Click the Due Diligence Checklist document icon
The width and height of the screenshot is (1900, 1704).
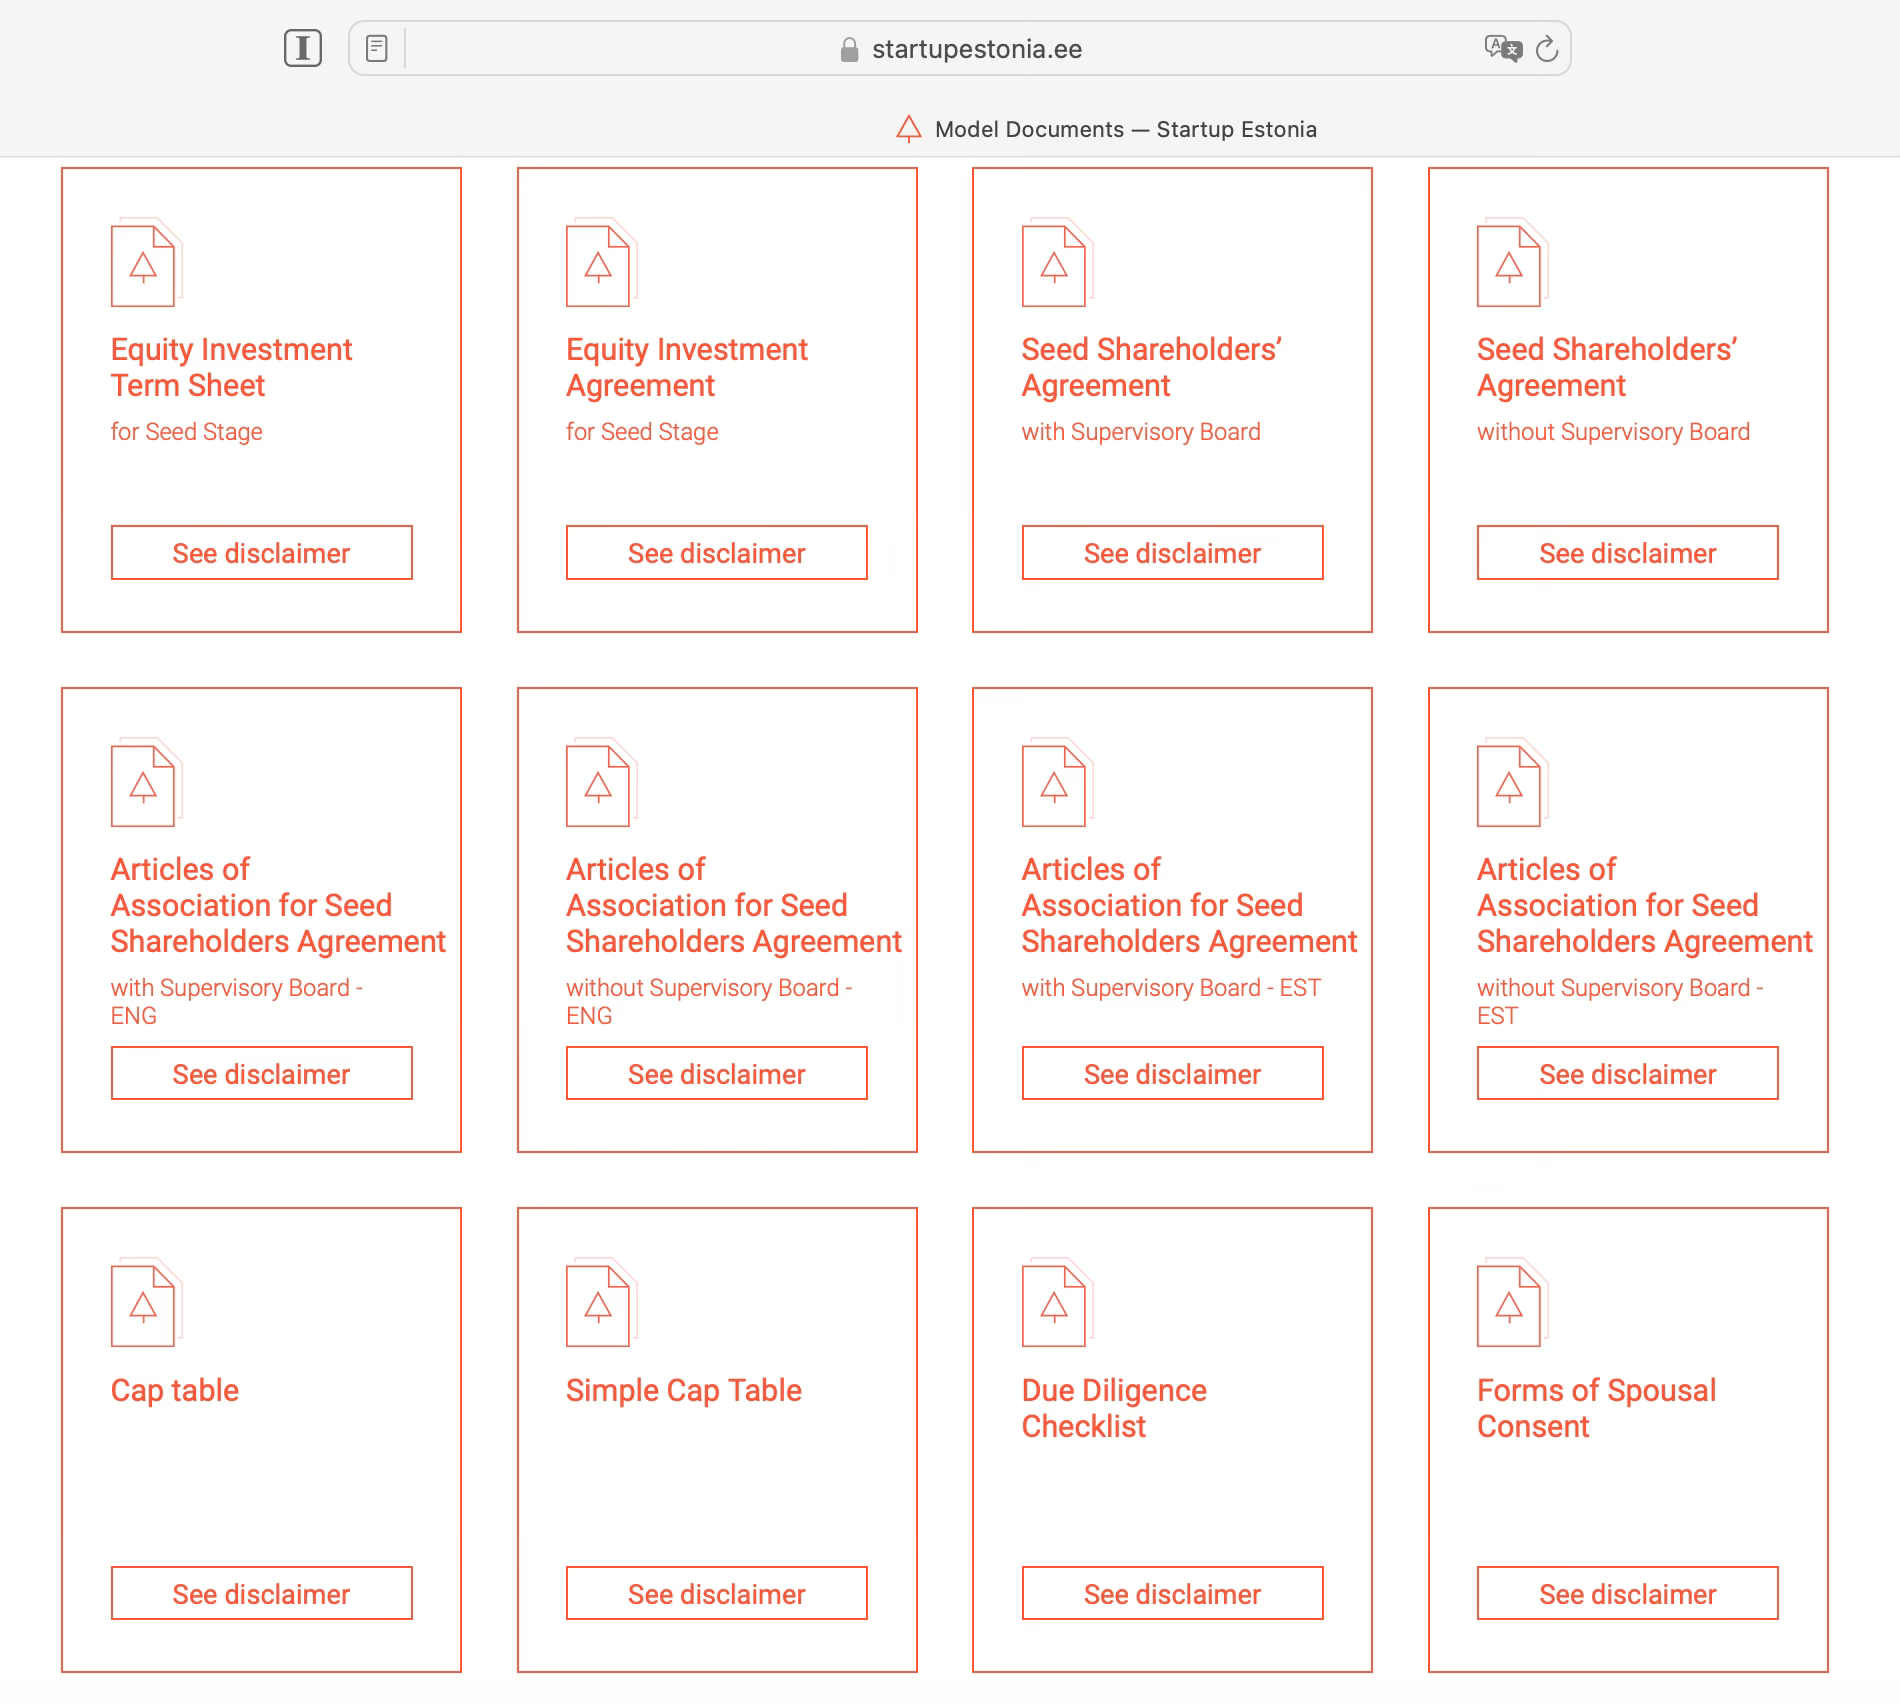1058,1303
